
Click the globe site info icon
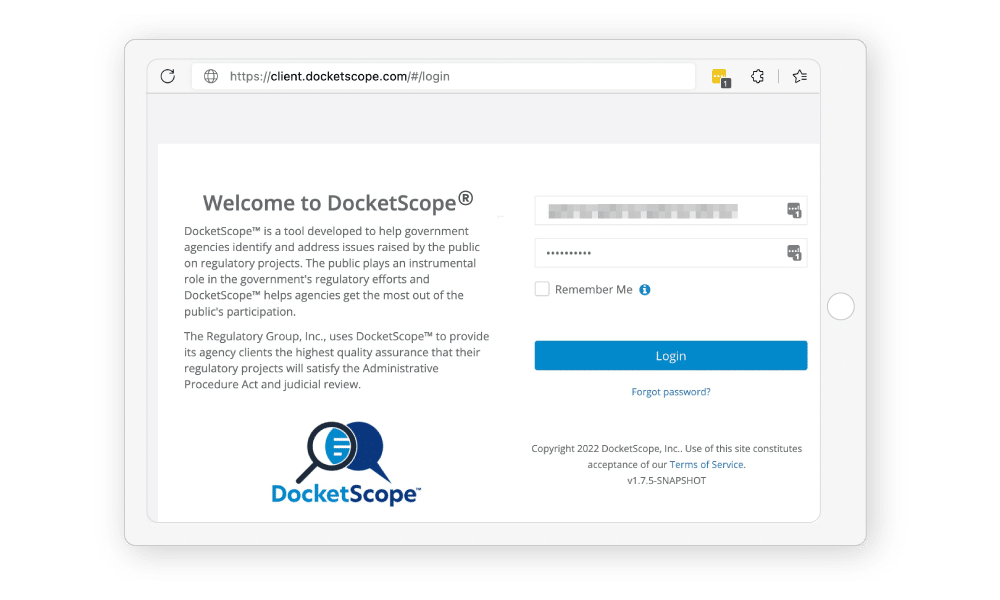tap(210, 77)
